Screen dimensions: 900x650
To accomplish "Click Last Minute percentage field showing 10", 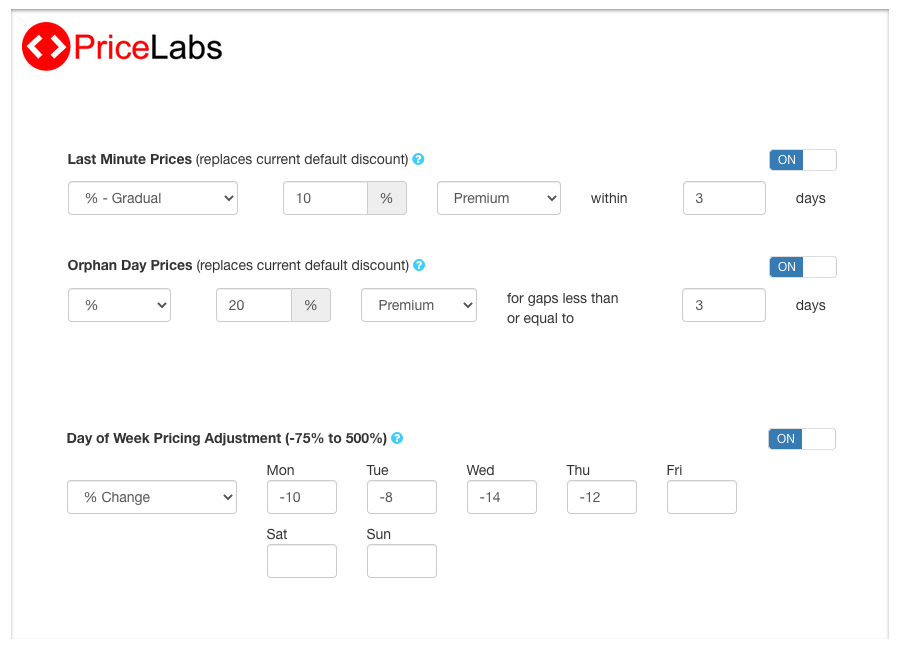I will pyautogui.click(x=326, y=198).
